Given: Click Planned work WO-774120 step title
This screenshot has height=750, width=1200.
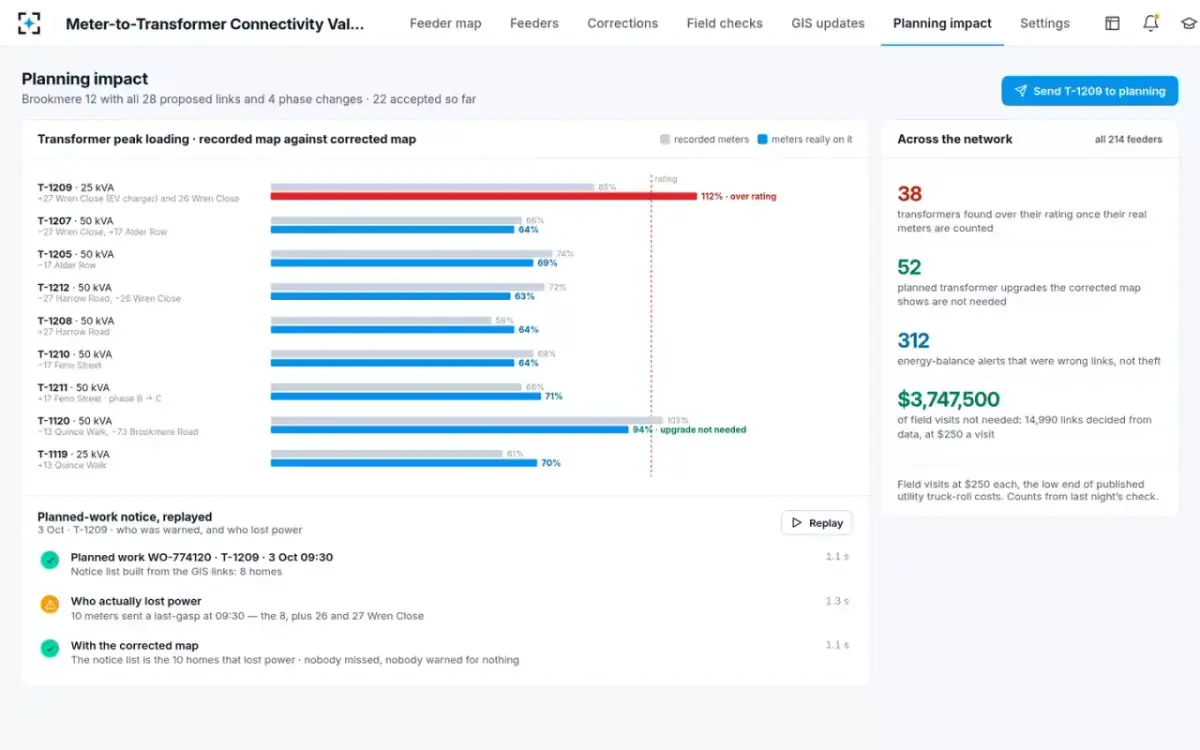Looking at the screenshot, I should click(x=202, y=557).
